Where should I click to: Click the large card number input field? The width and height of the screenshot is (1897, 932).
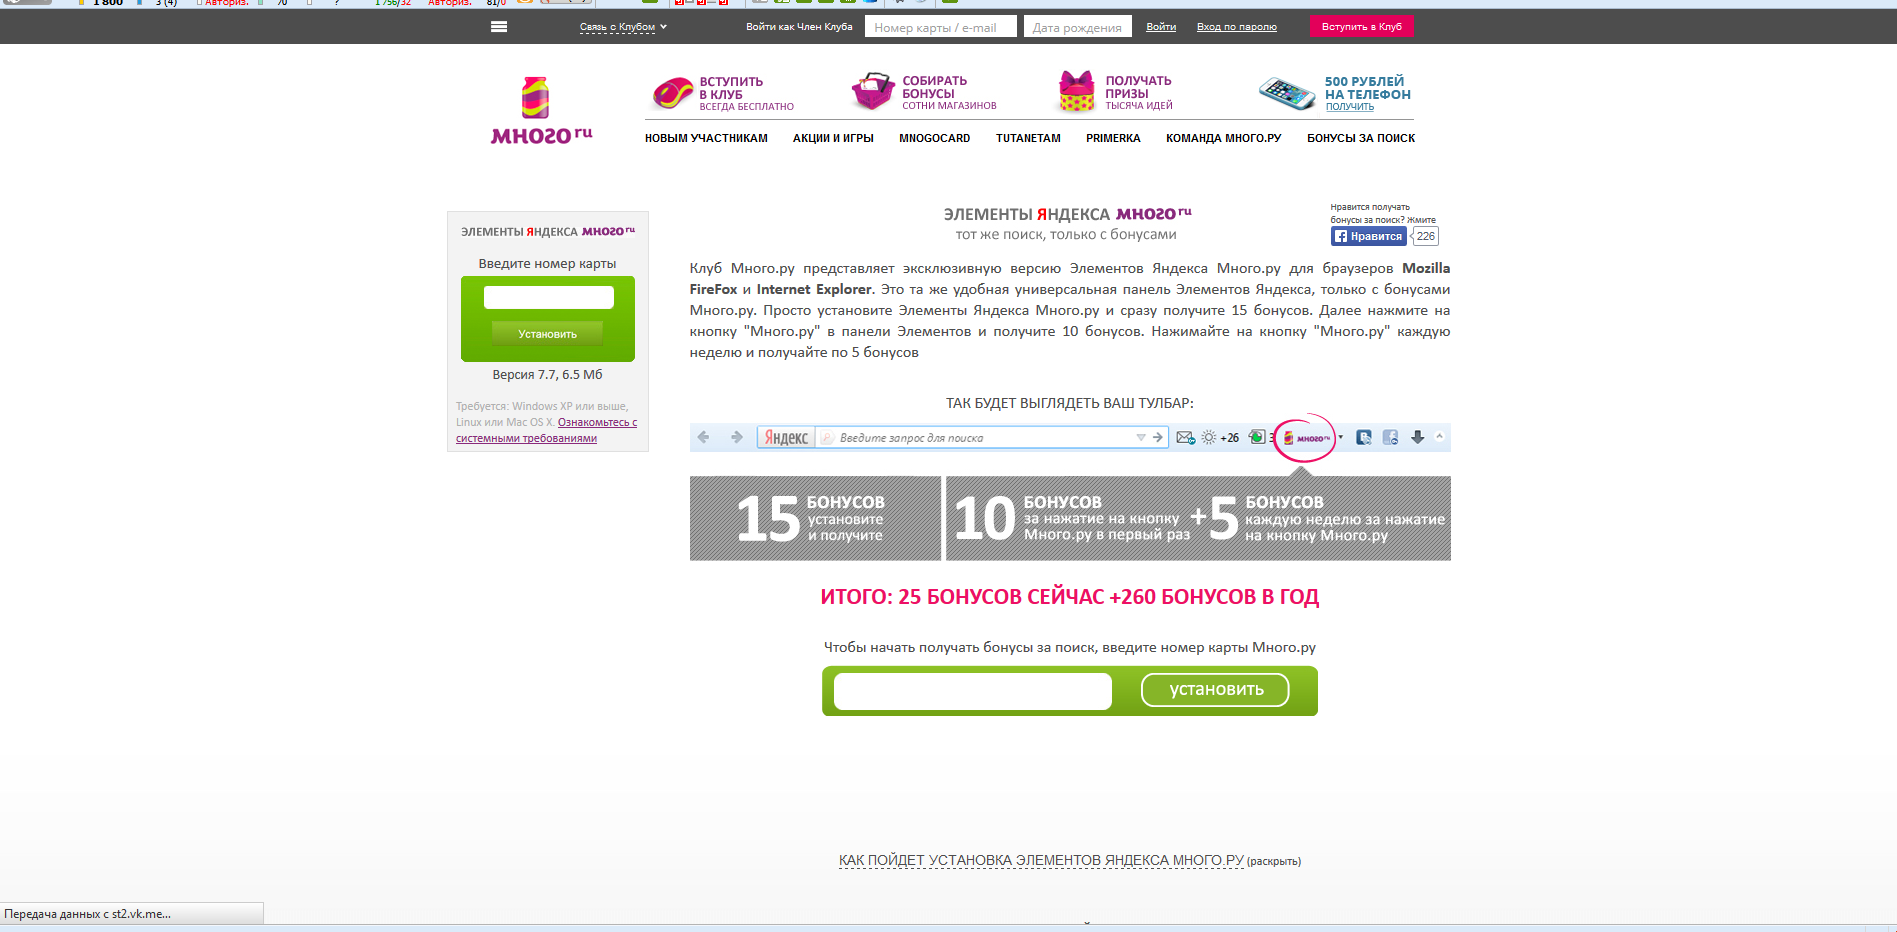[x=972, y=691]
